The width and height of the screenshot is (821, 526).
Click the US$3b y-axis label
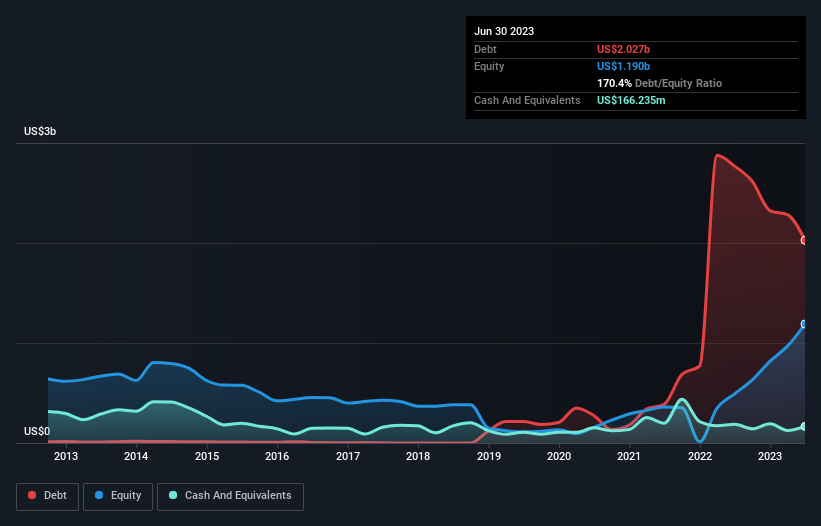coord(40,131)
